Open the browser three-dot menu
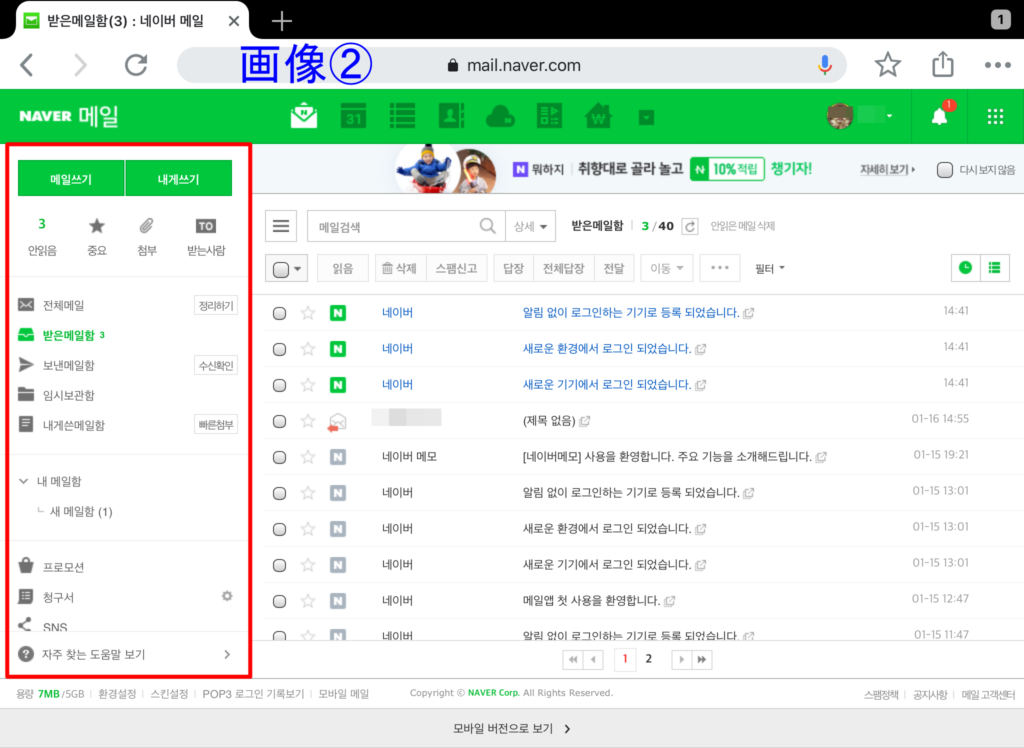The image size is (1024, 748). (997, 65)
